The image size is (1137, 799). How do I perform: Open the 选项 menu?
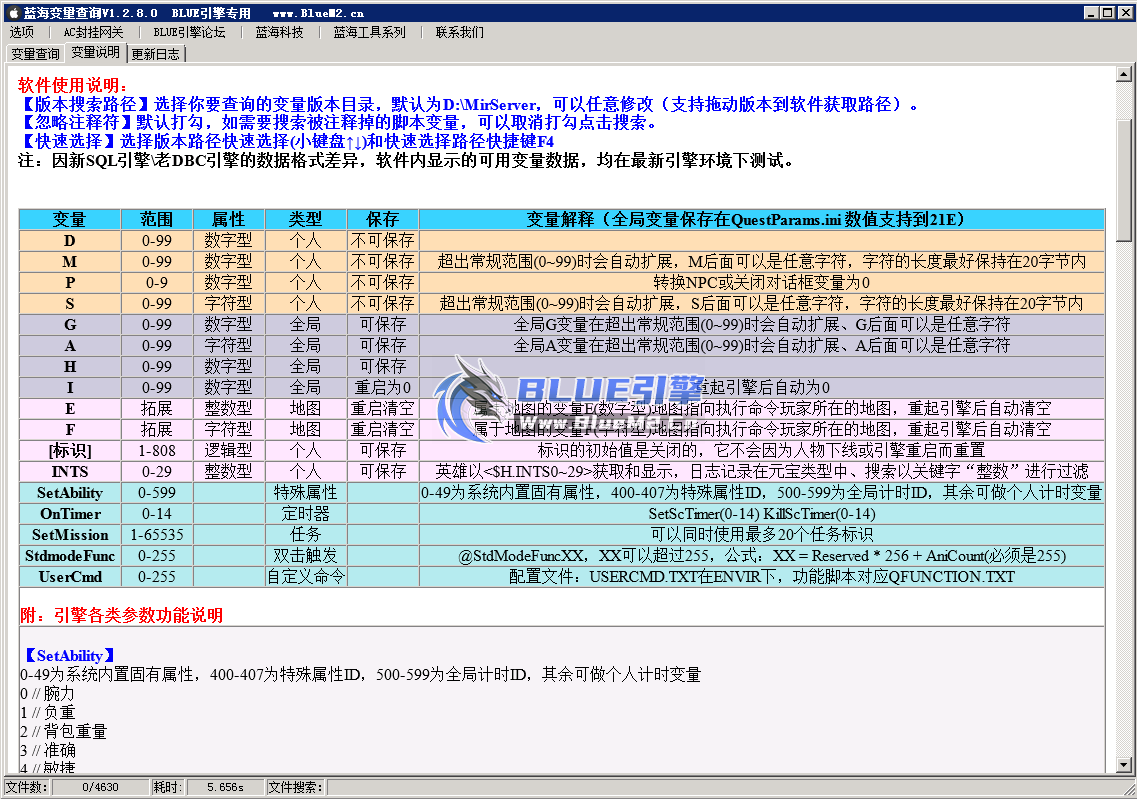tap(22, 32)
